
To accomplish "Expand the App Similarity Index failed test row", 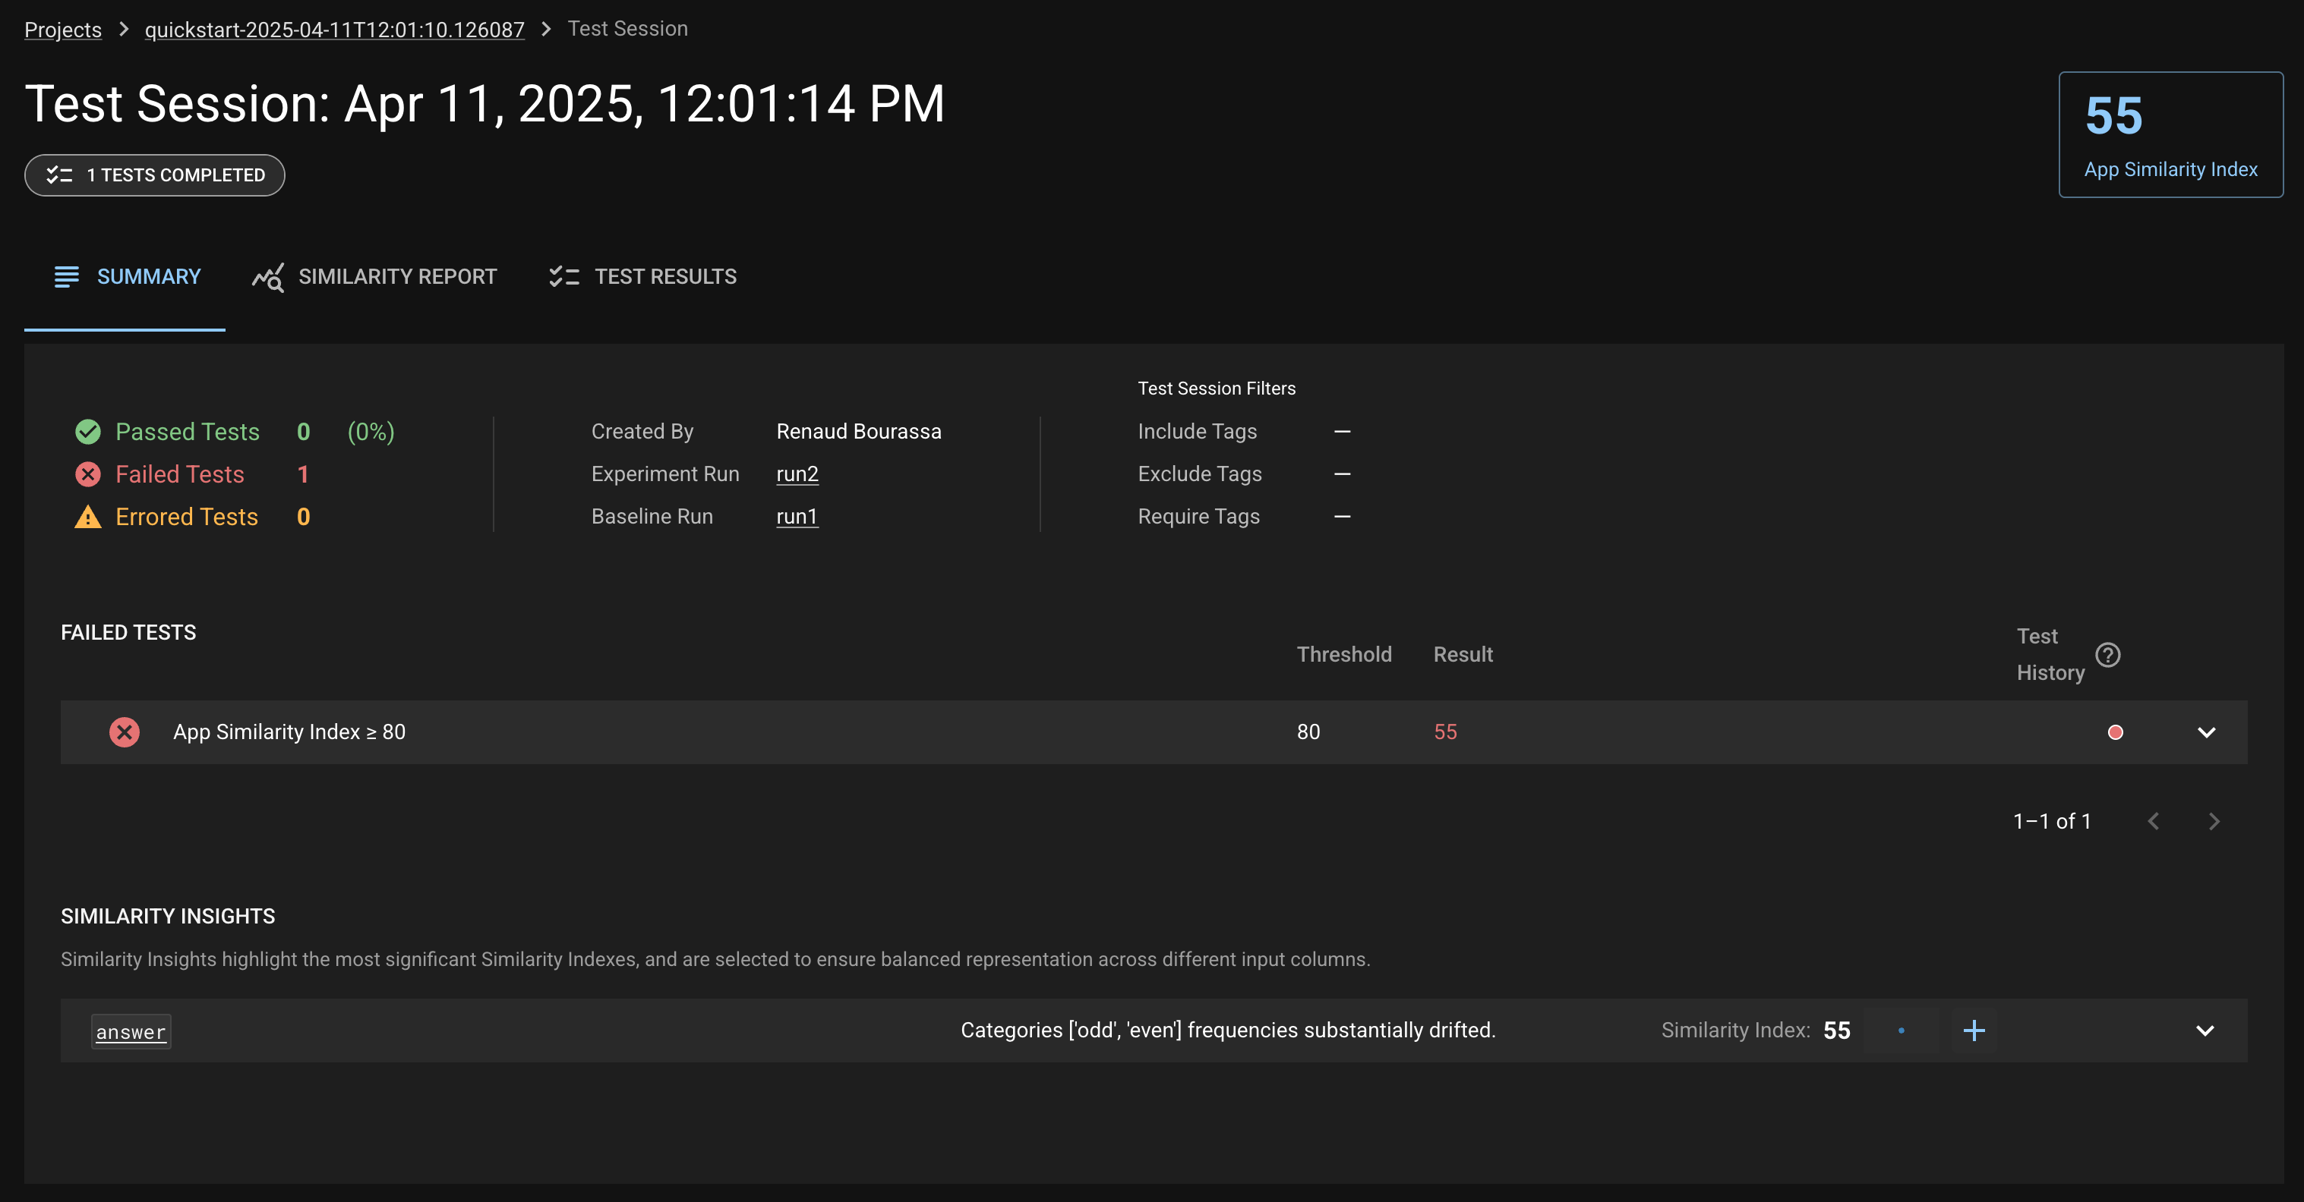I will click(x=2206, y=732).
